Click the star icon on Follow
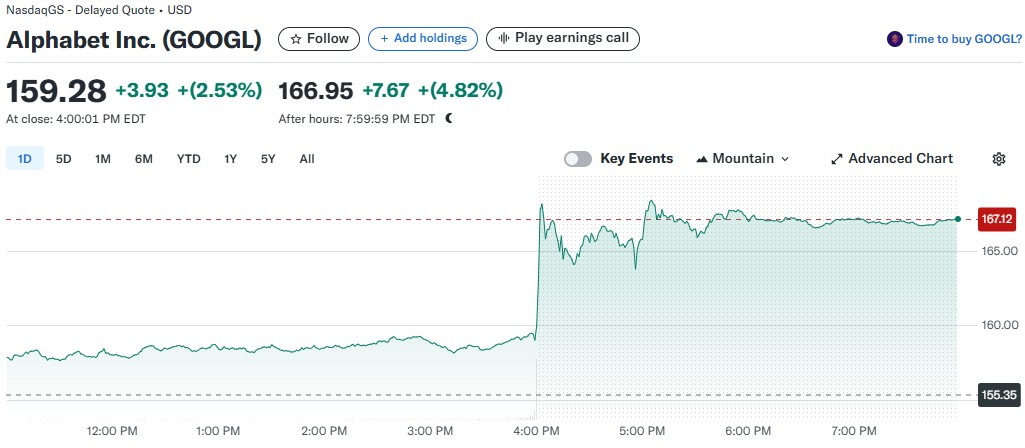 point(296,39)
